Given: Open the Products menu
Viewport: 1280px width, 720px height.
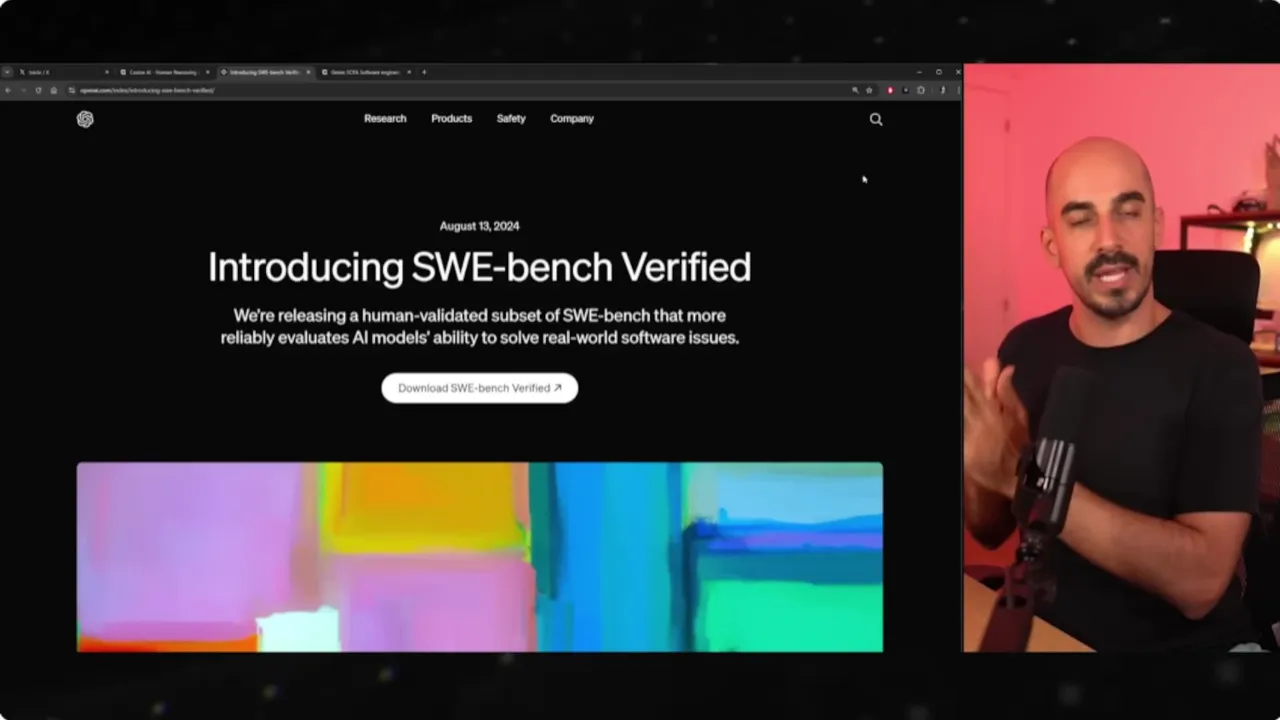Looking at the screenshot, I should (x=451, y=118).
